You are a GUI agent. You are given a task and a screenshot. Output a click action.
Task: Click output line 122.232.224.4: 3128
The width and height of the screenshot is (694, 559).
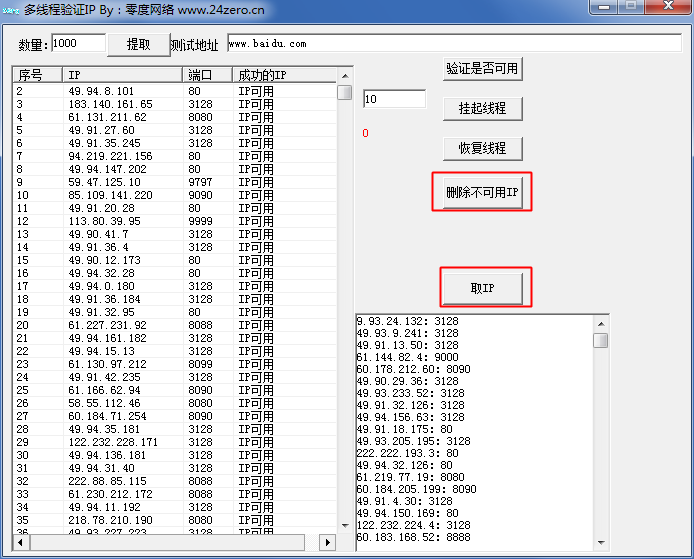(413, 525)
